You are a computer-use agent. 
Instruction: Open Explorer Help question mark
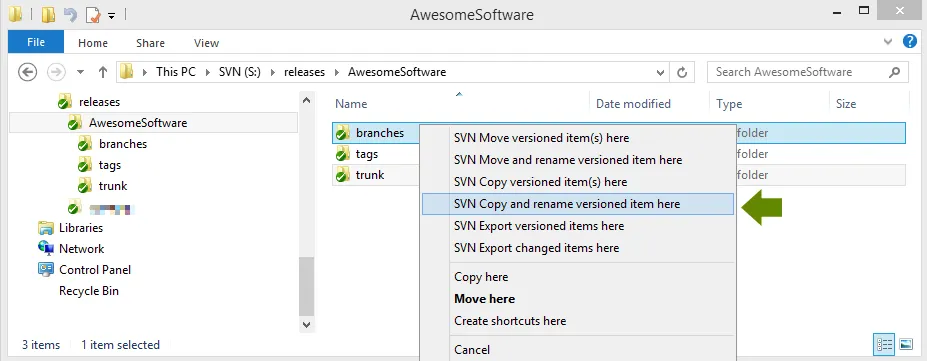[x=909, y=41]
